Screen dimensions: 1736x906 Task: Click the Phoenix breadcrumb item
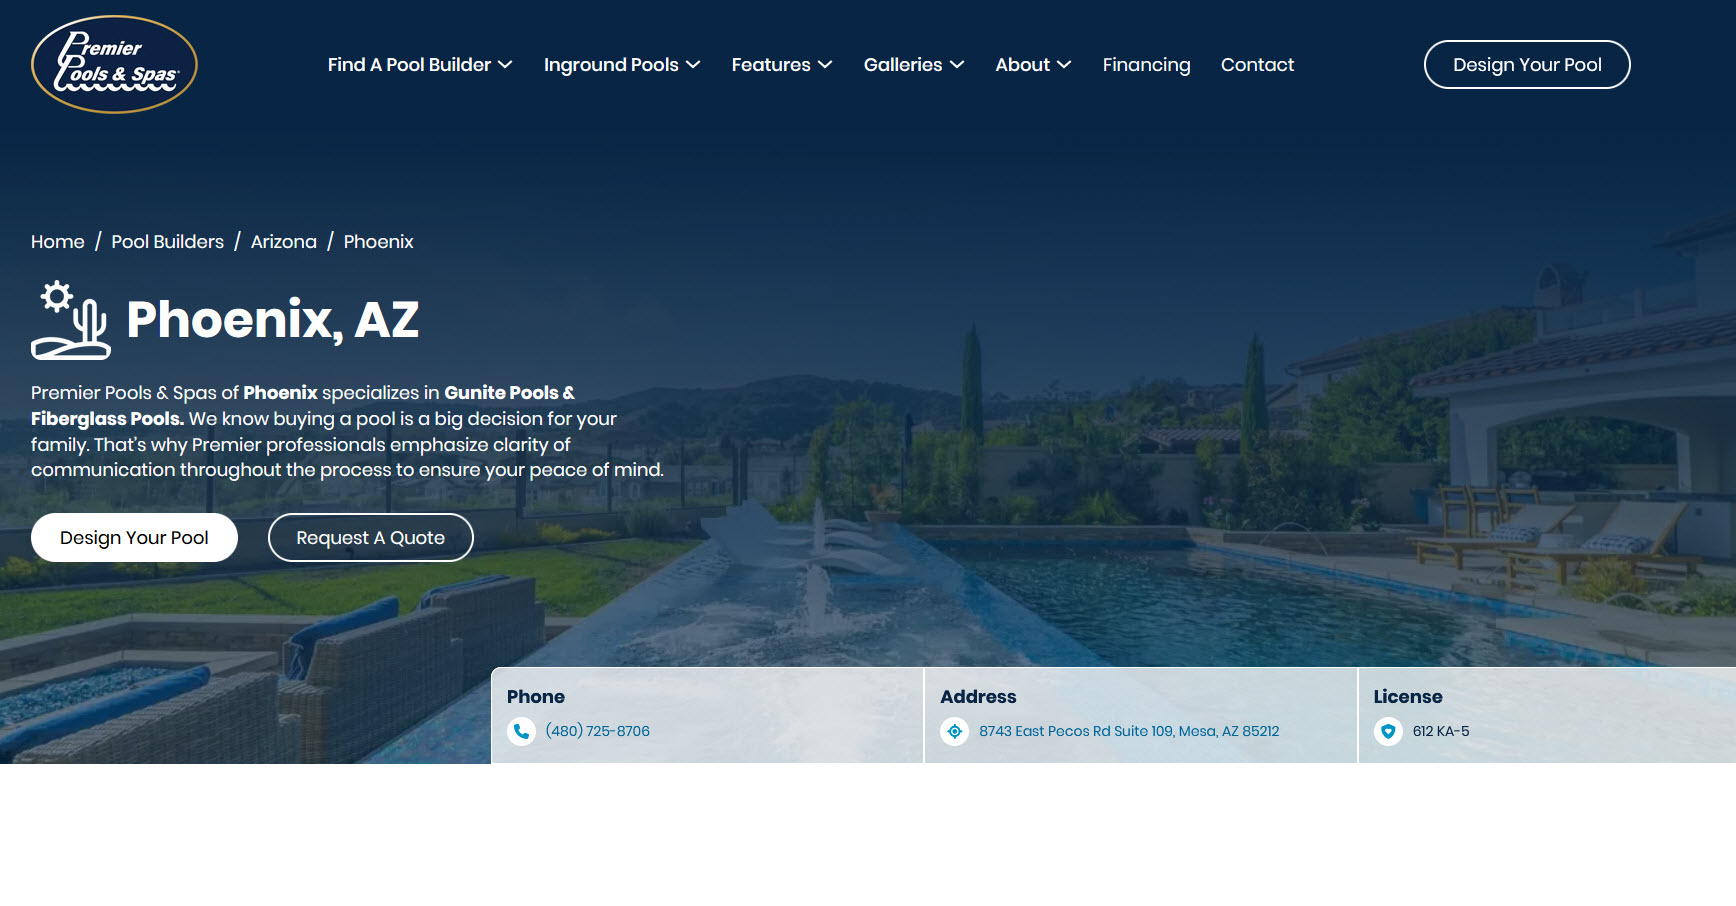[378, 242]
